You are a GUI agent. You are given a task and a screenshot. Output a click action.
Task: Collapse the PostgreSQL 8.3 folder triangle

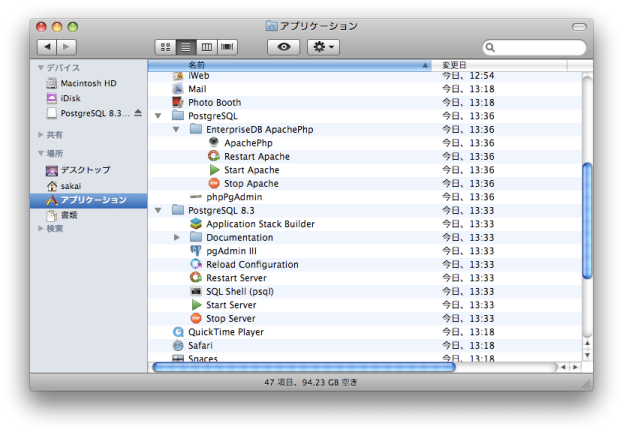point(158,211)
